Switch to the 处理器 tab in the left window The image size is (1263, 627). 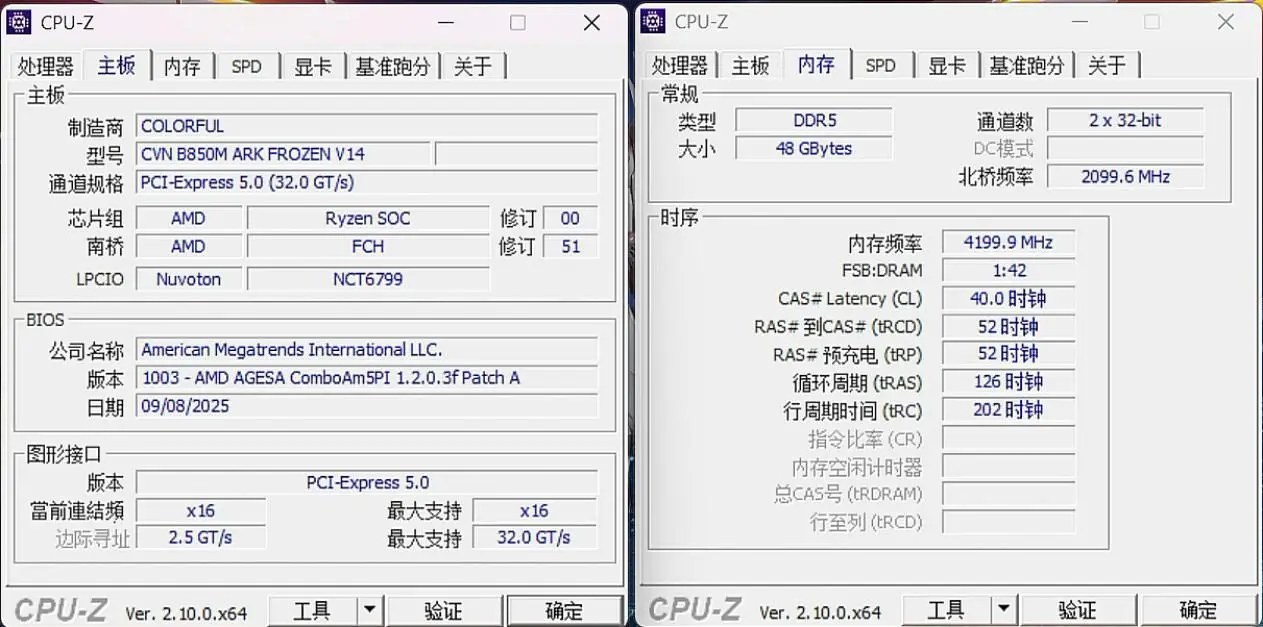pos(45,65)
